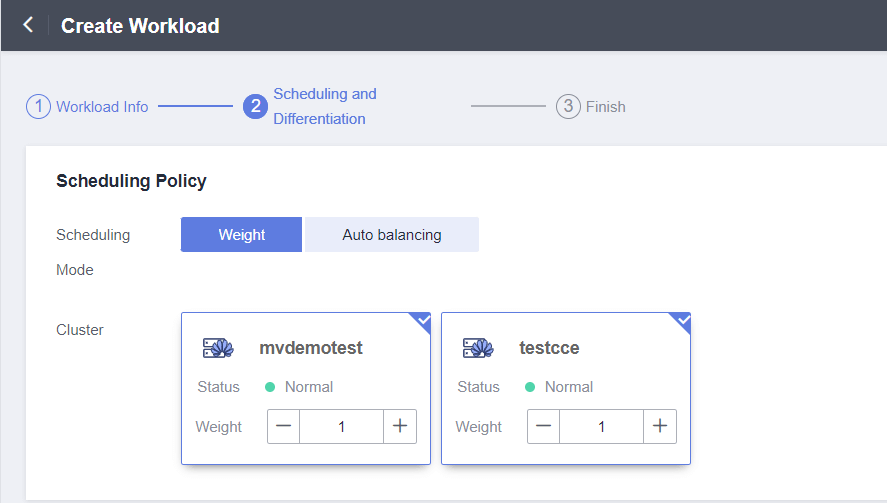Click the Create Workload page title
The width and height of the screenshot is (887, 503).
(140, 26)
